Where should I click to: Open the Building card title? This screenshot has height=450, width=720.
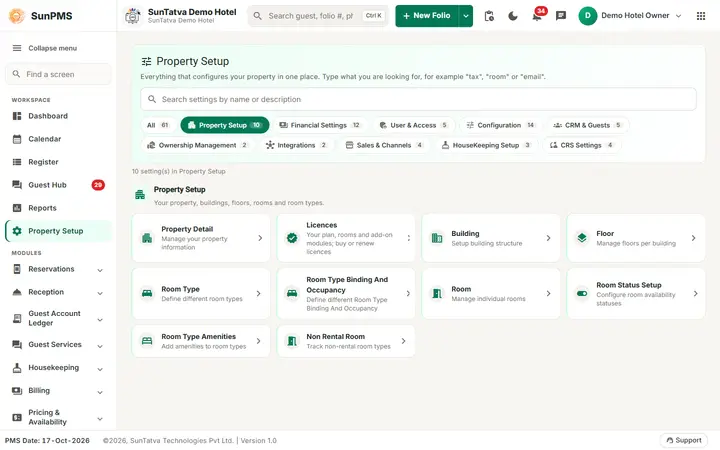(465, 233)
